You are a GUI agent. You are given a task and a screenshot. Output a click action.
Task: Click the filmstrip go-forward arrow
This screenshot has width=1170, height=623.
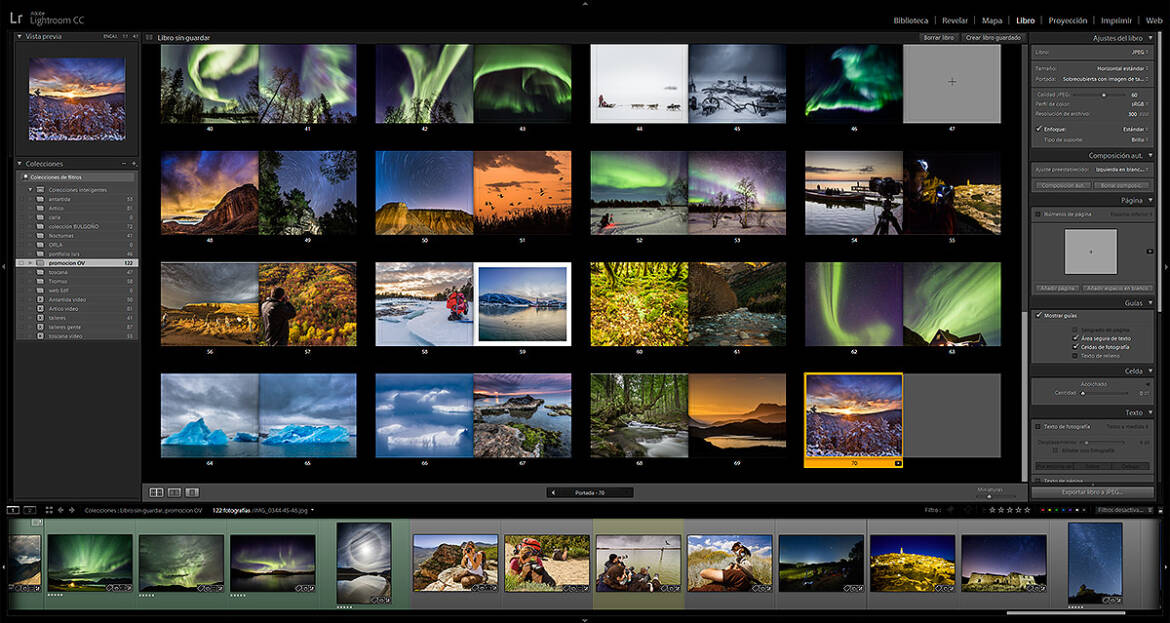coord(71,510)
